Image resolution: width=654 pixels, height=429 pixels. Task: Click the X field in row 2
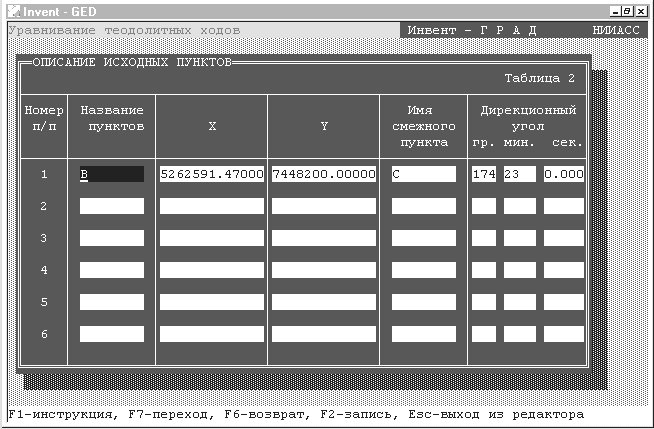pyautogui.click(x=212, y=206)
